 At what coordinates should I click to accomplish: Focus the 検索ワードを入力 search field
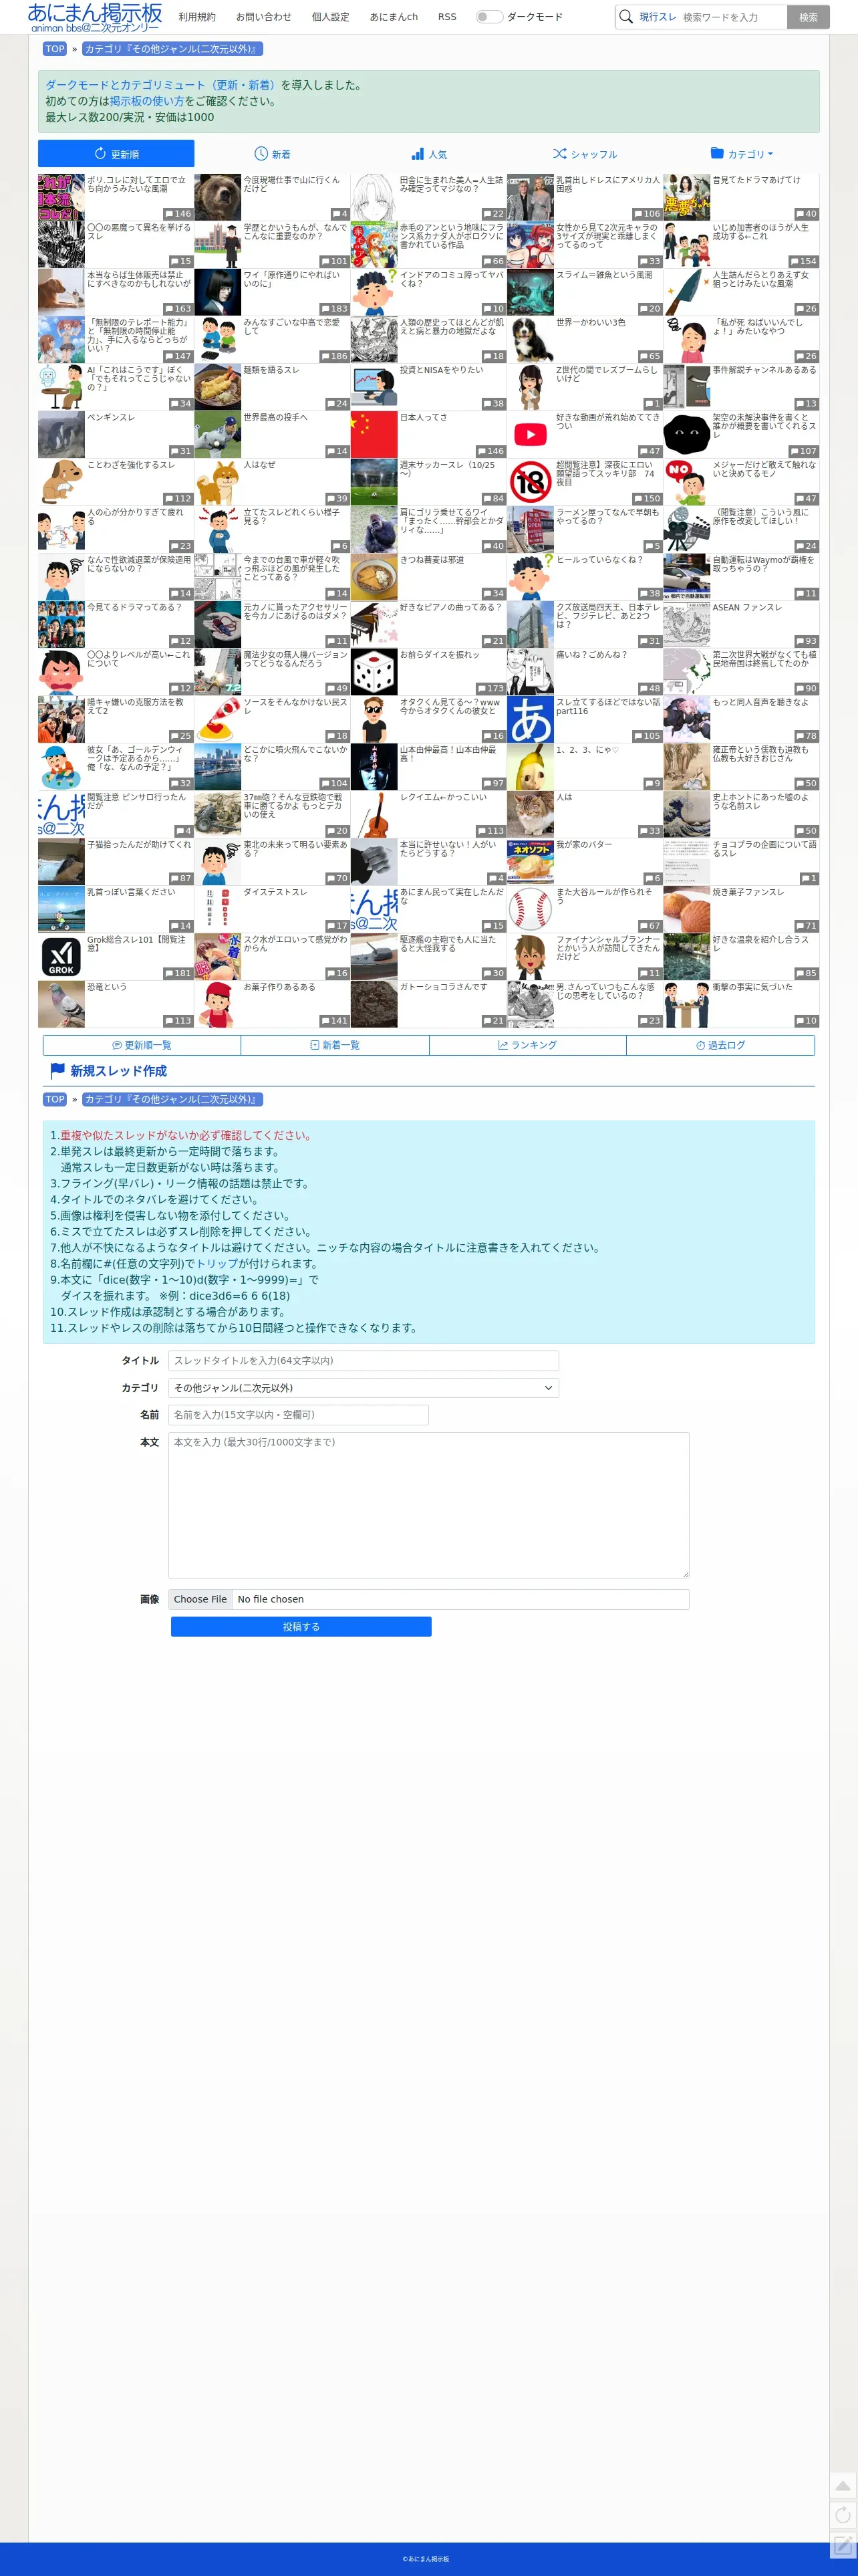click(733, 17)
